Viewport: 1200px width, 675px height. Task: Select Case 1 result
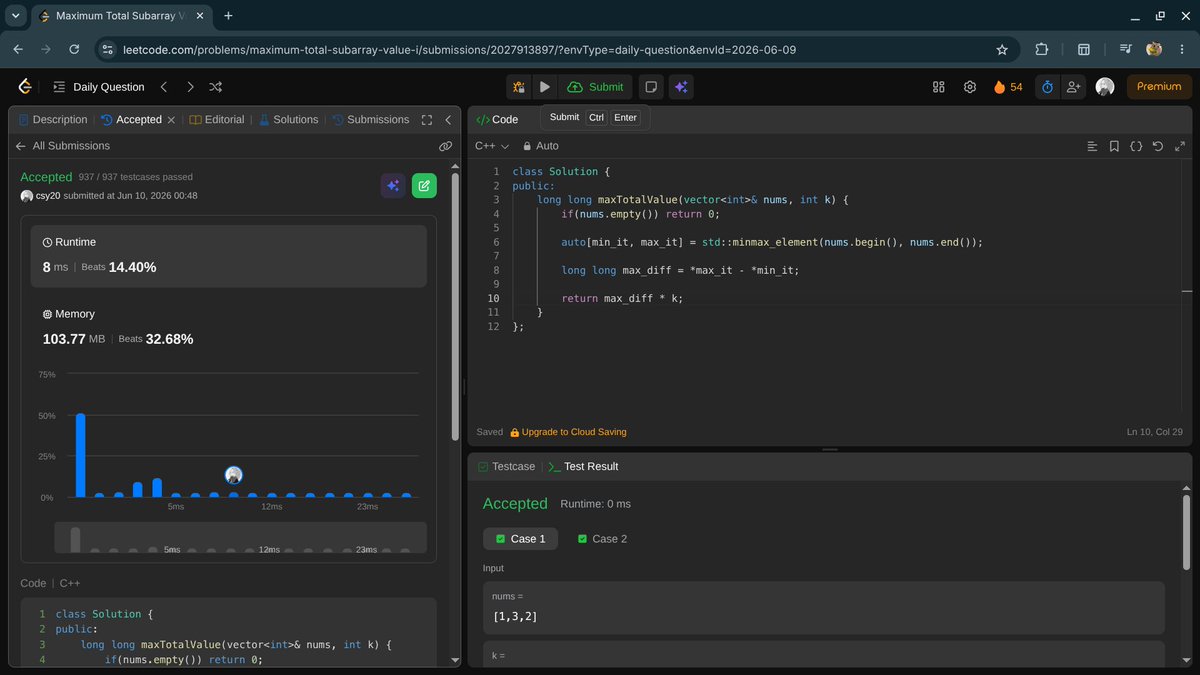pos(520,539)
